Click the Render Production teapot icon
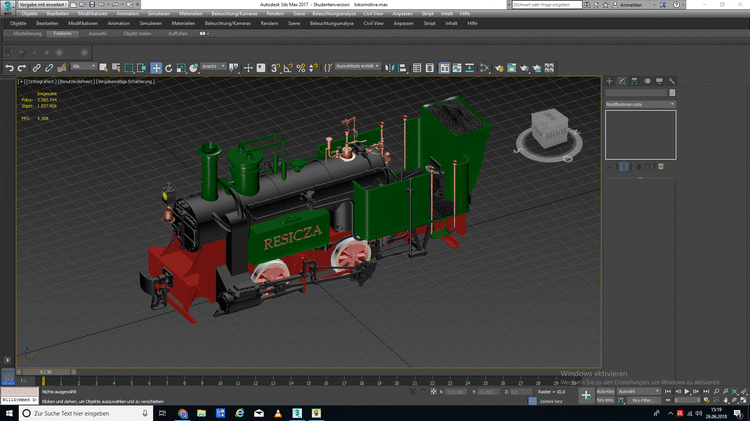 524,68
